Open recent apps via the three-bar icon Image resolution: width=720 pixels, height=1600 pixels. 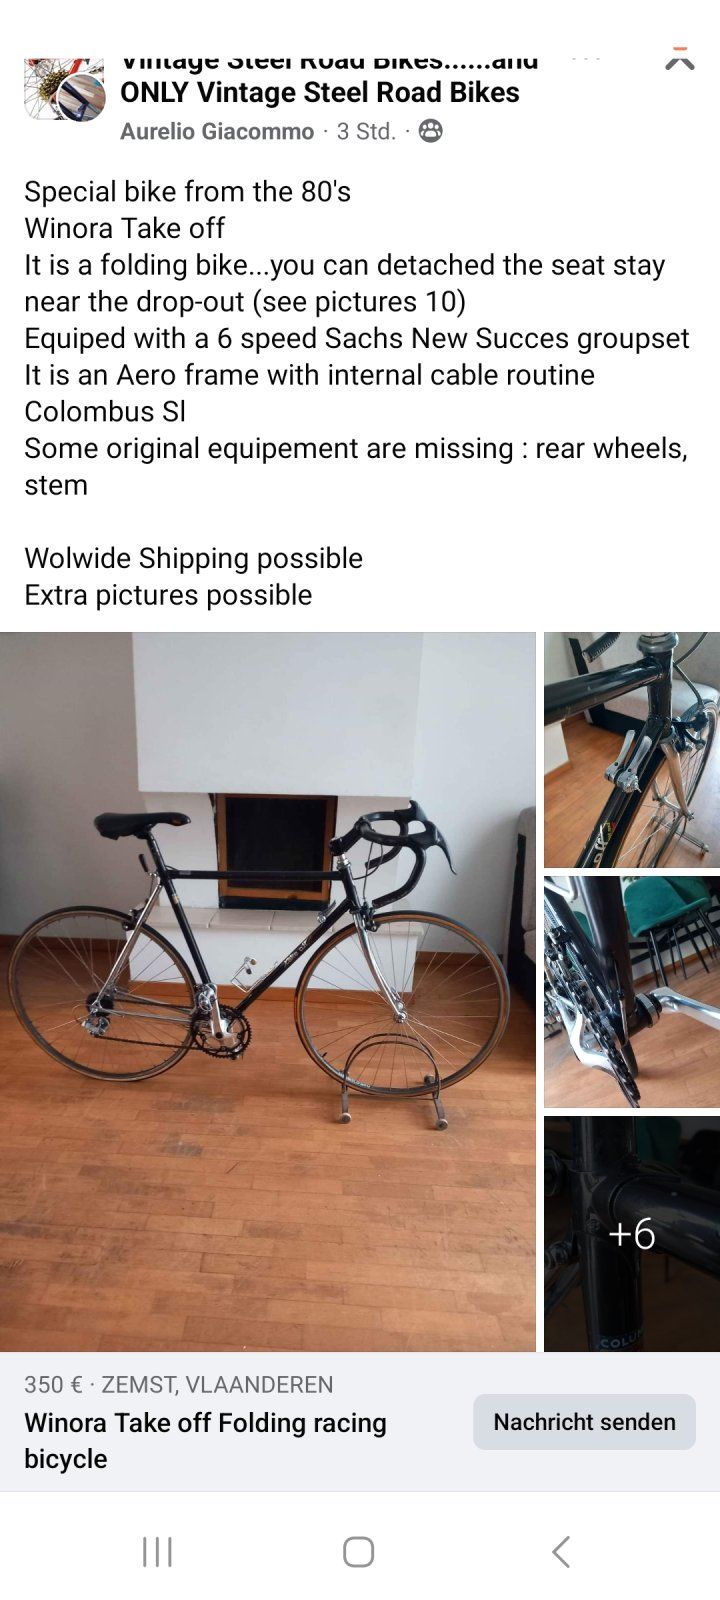[157, 1551]
